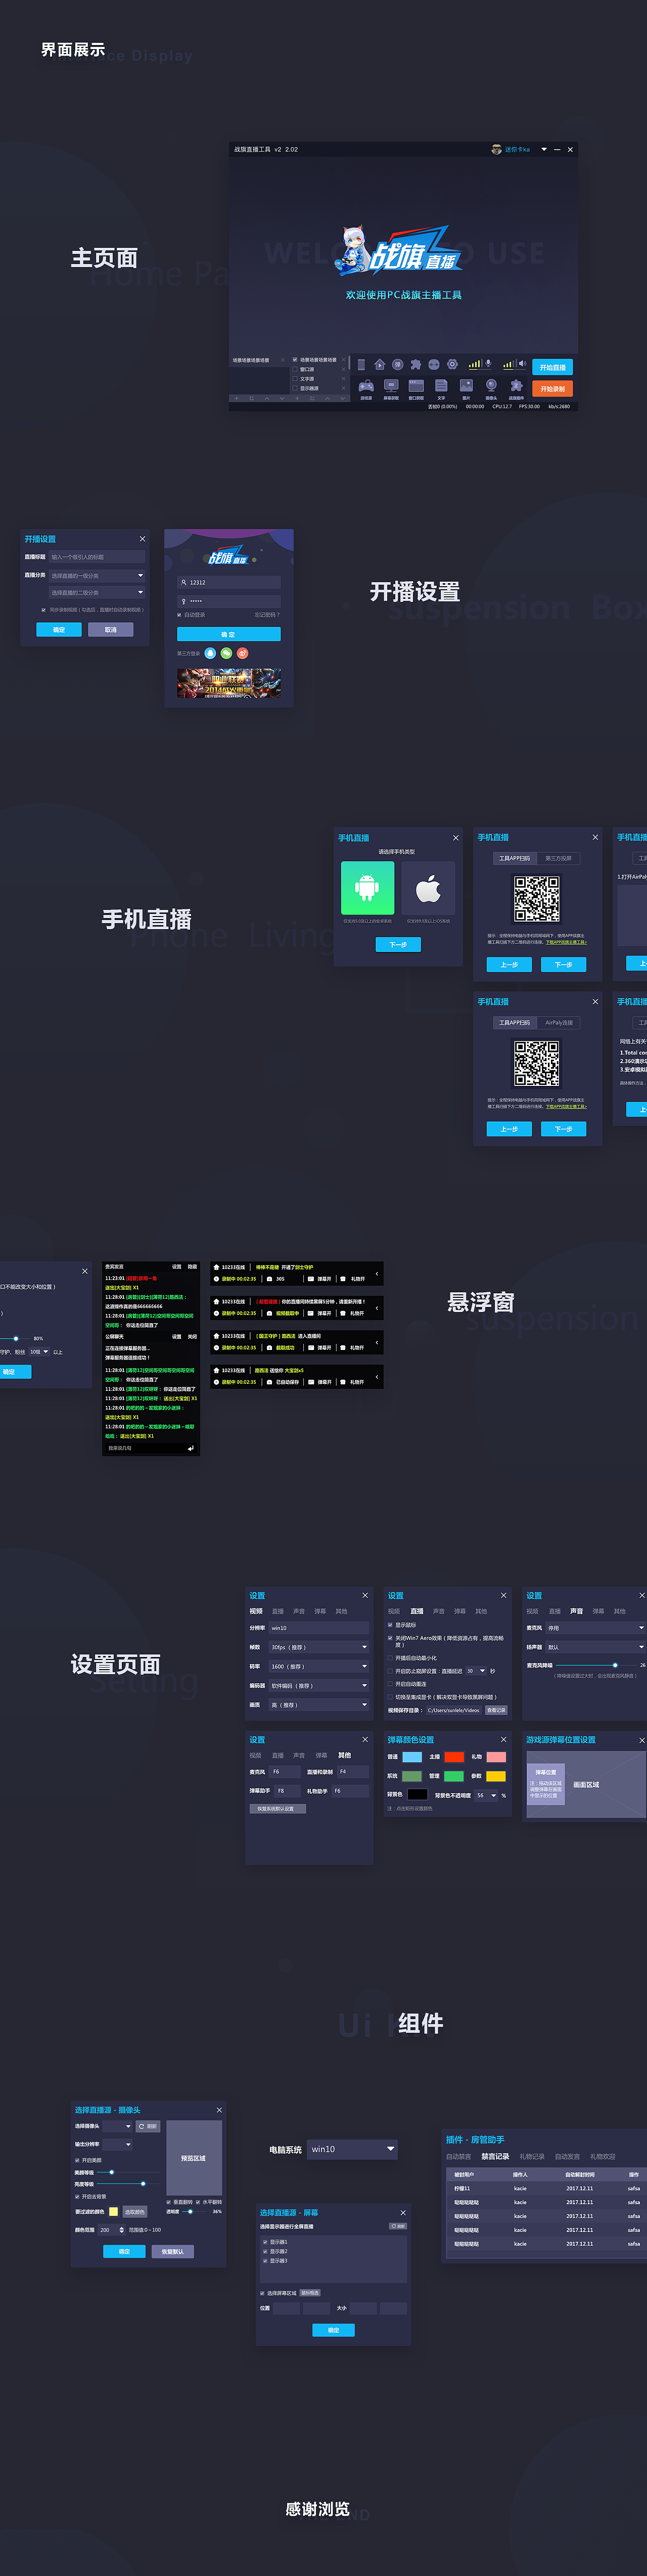Adjust the 麦克风降噪 slider
The image size is (647, 2576).
click(614, 1665)
